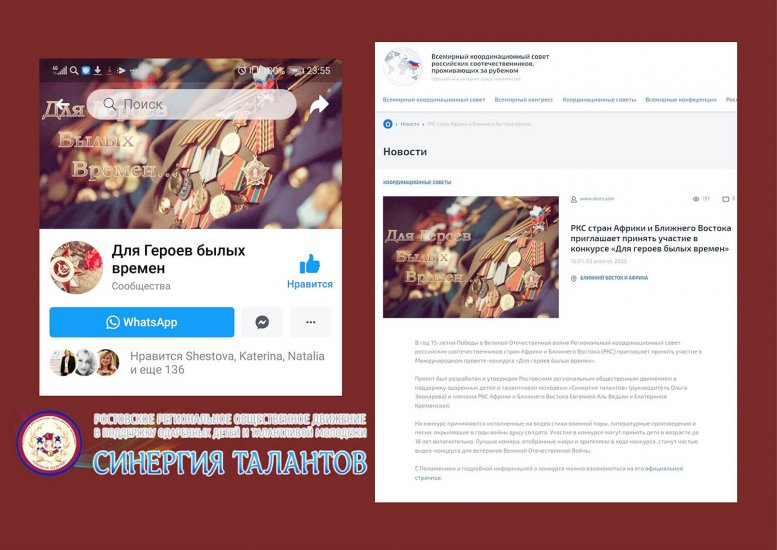The height and width of the screenshot is (550, 777).
Task: Tap the blue WhatsApp button
Action: (x=142, y=322)
